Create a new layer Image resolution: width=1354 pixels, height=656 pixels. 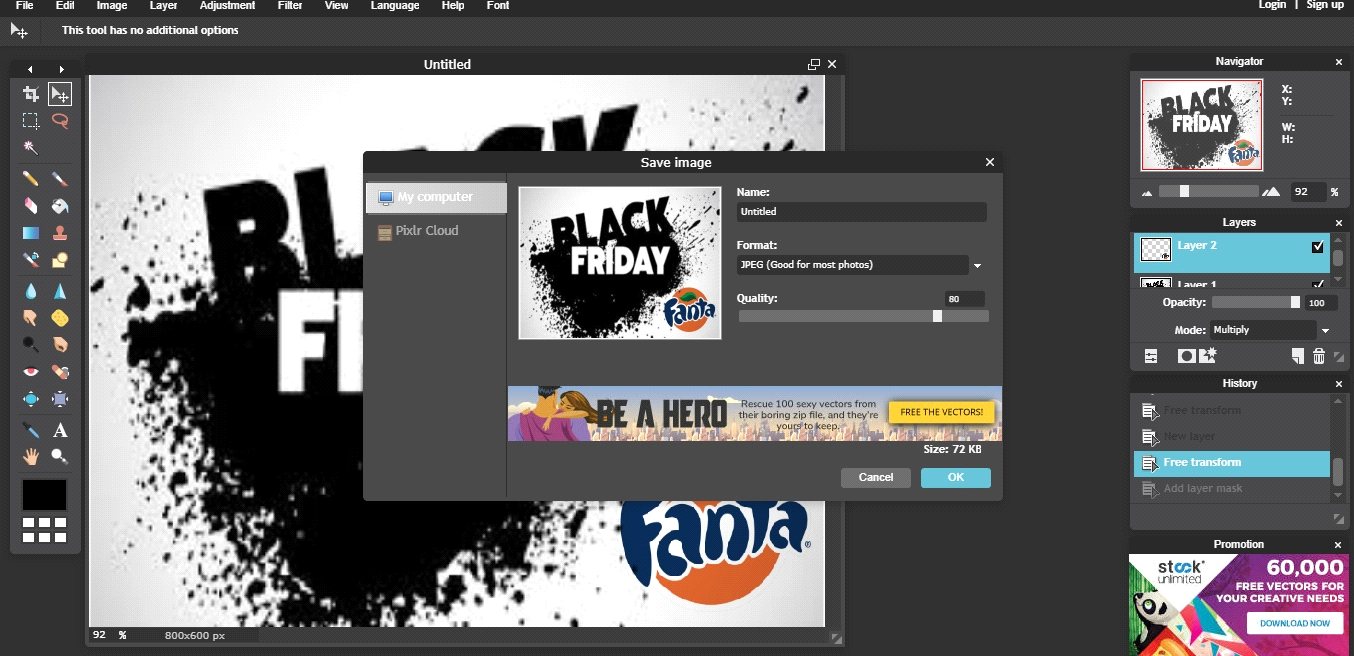1297,356
